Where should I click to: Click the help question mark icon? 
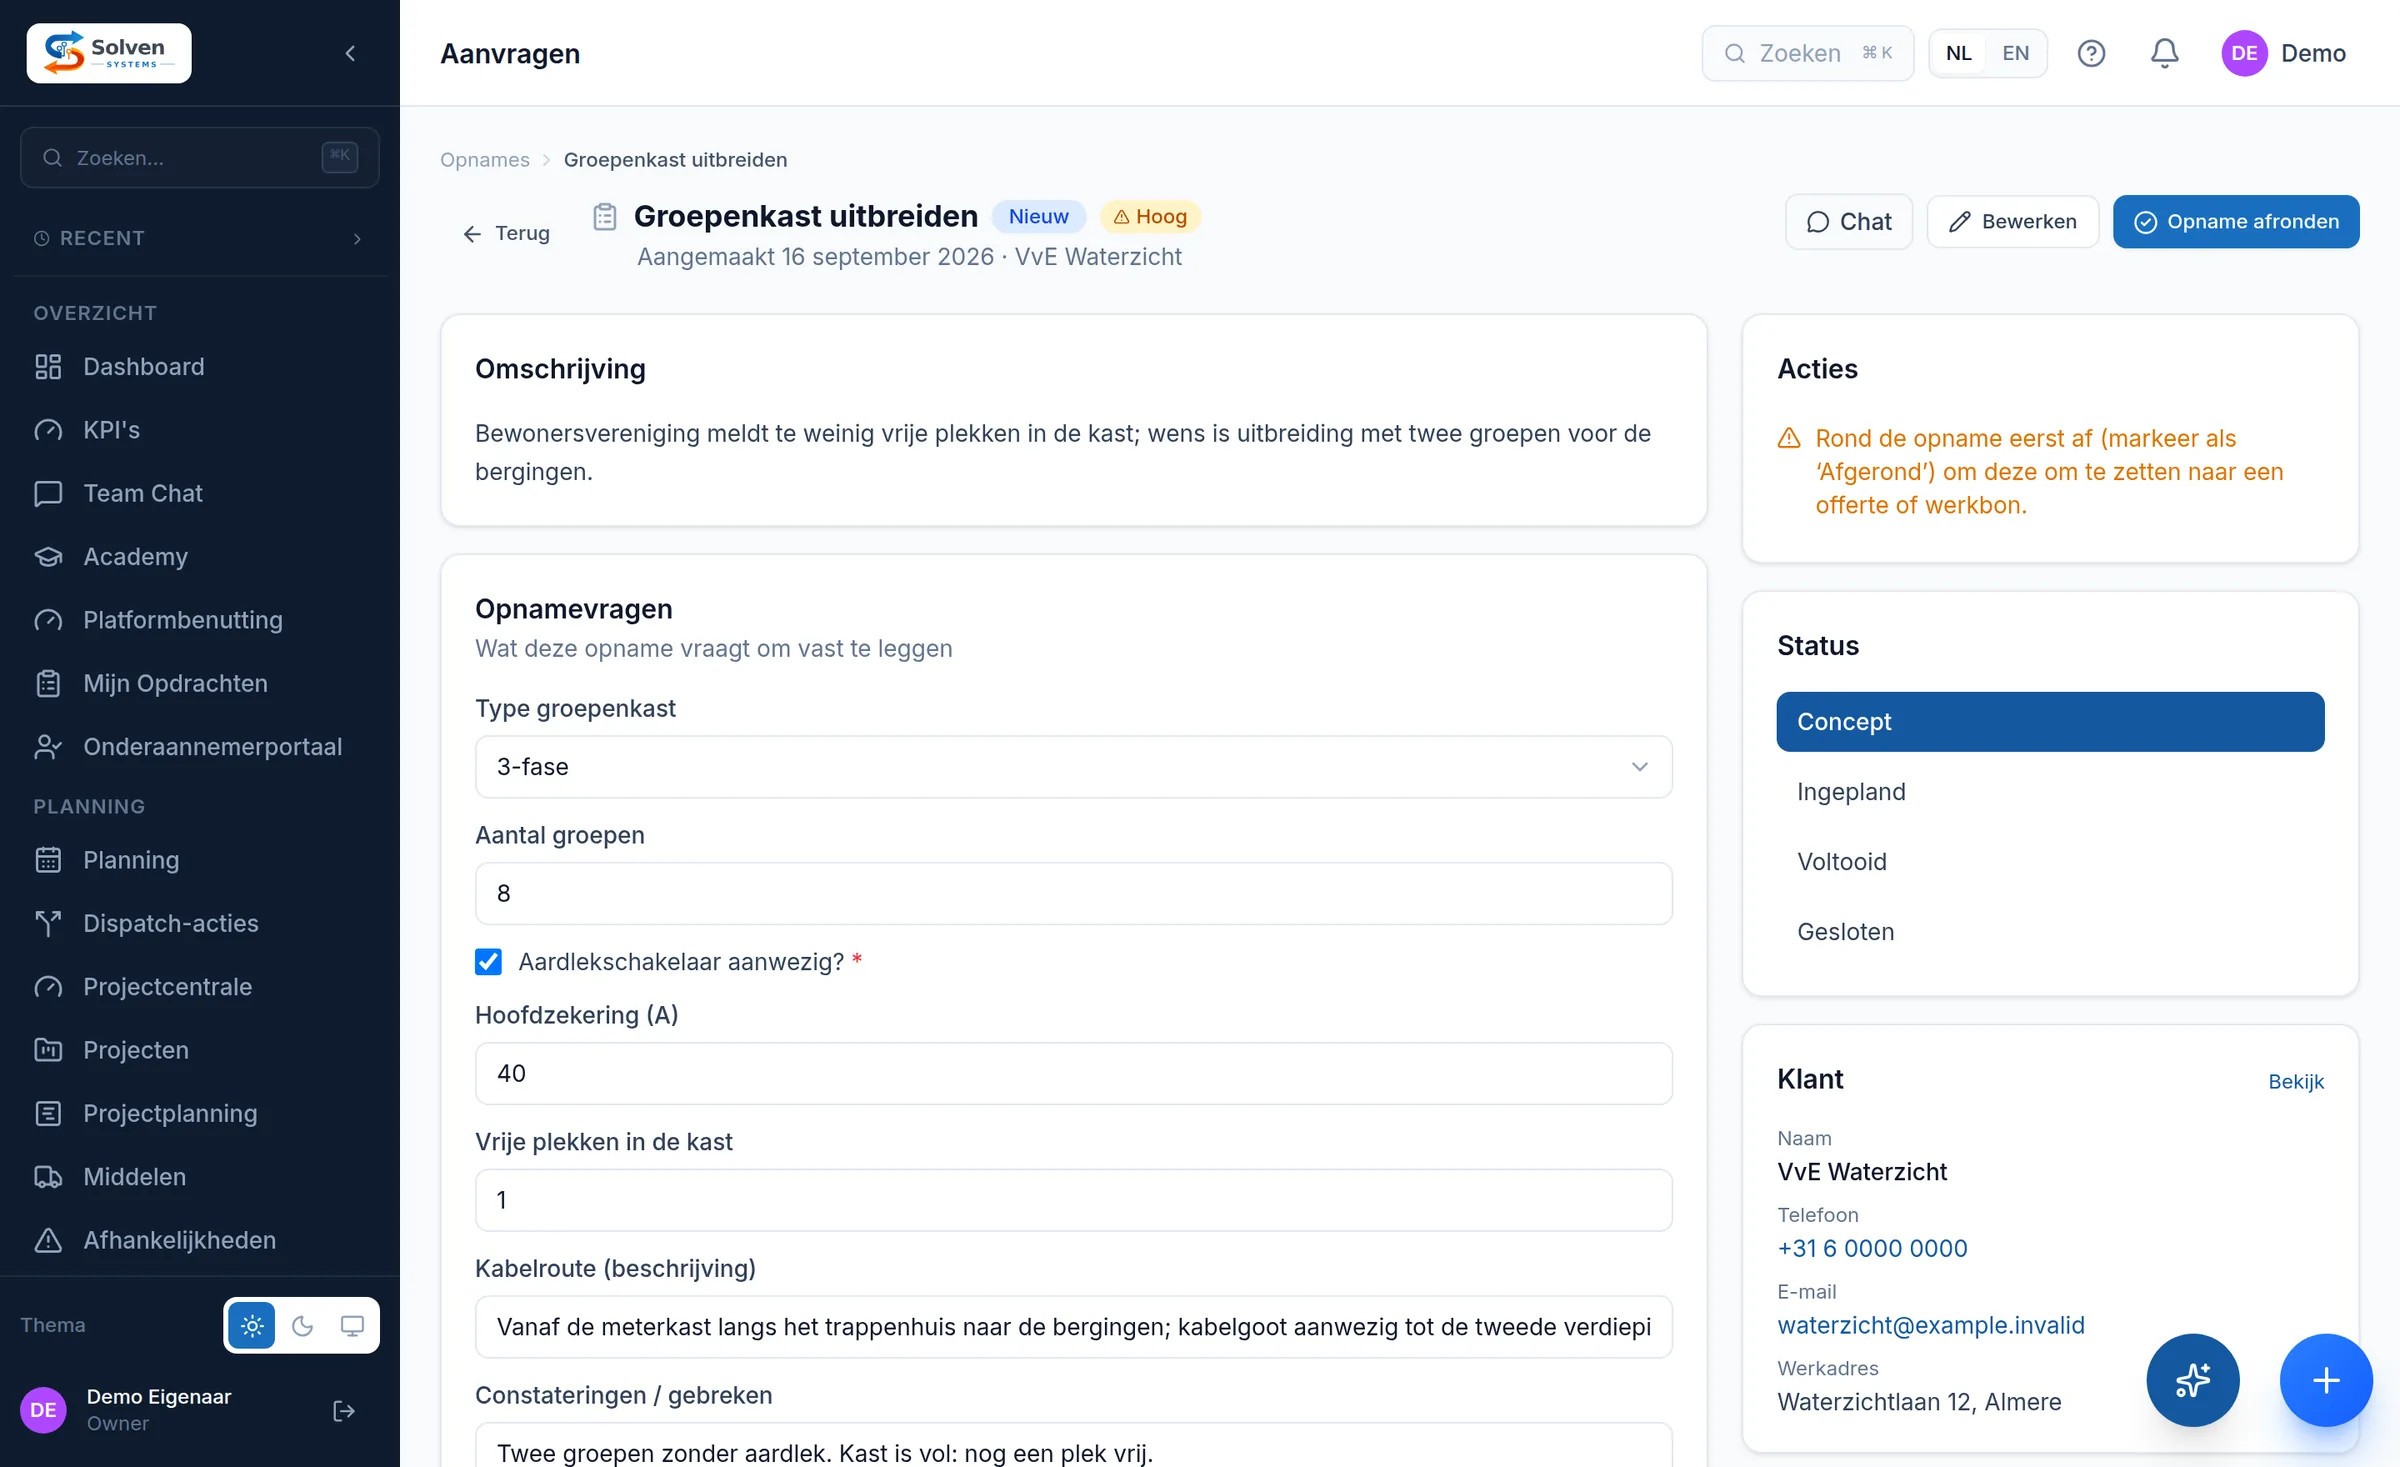(x=2091, y=53)
